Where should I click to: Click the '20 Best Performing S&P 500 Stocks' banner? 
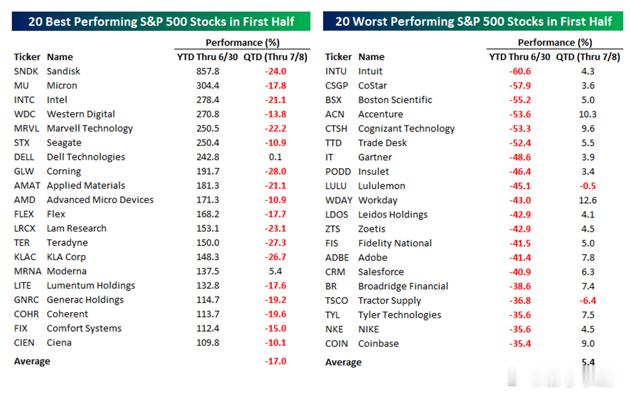tap(161, 21)
